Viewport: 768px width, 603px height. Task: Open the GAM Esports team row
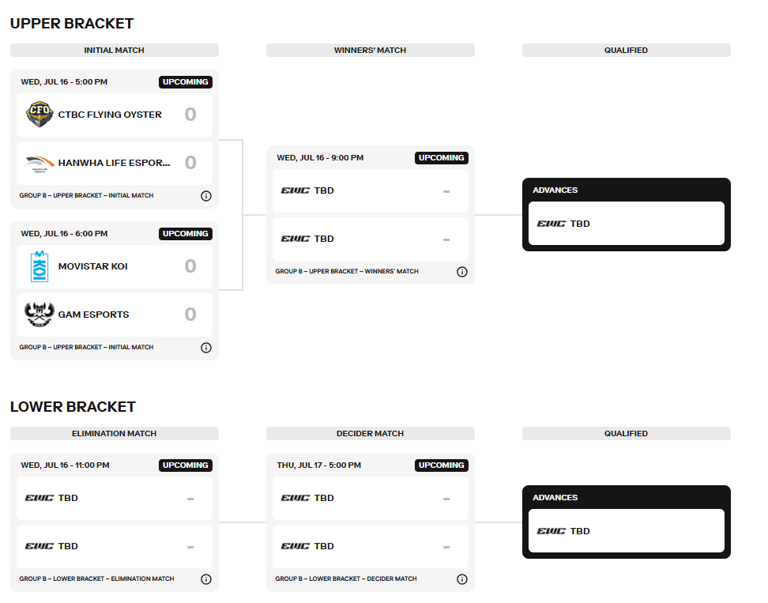114,315
